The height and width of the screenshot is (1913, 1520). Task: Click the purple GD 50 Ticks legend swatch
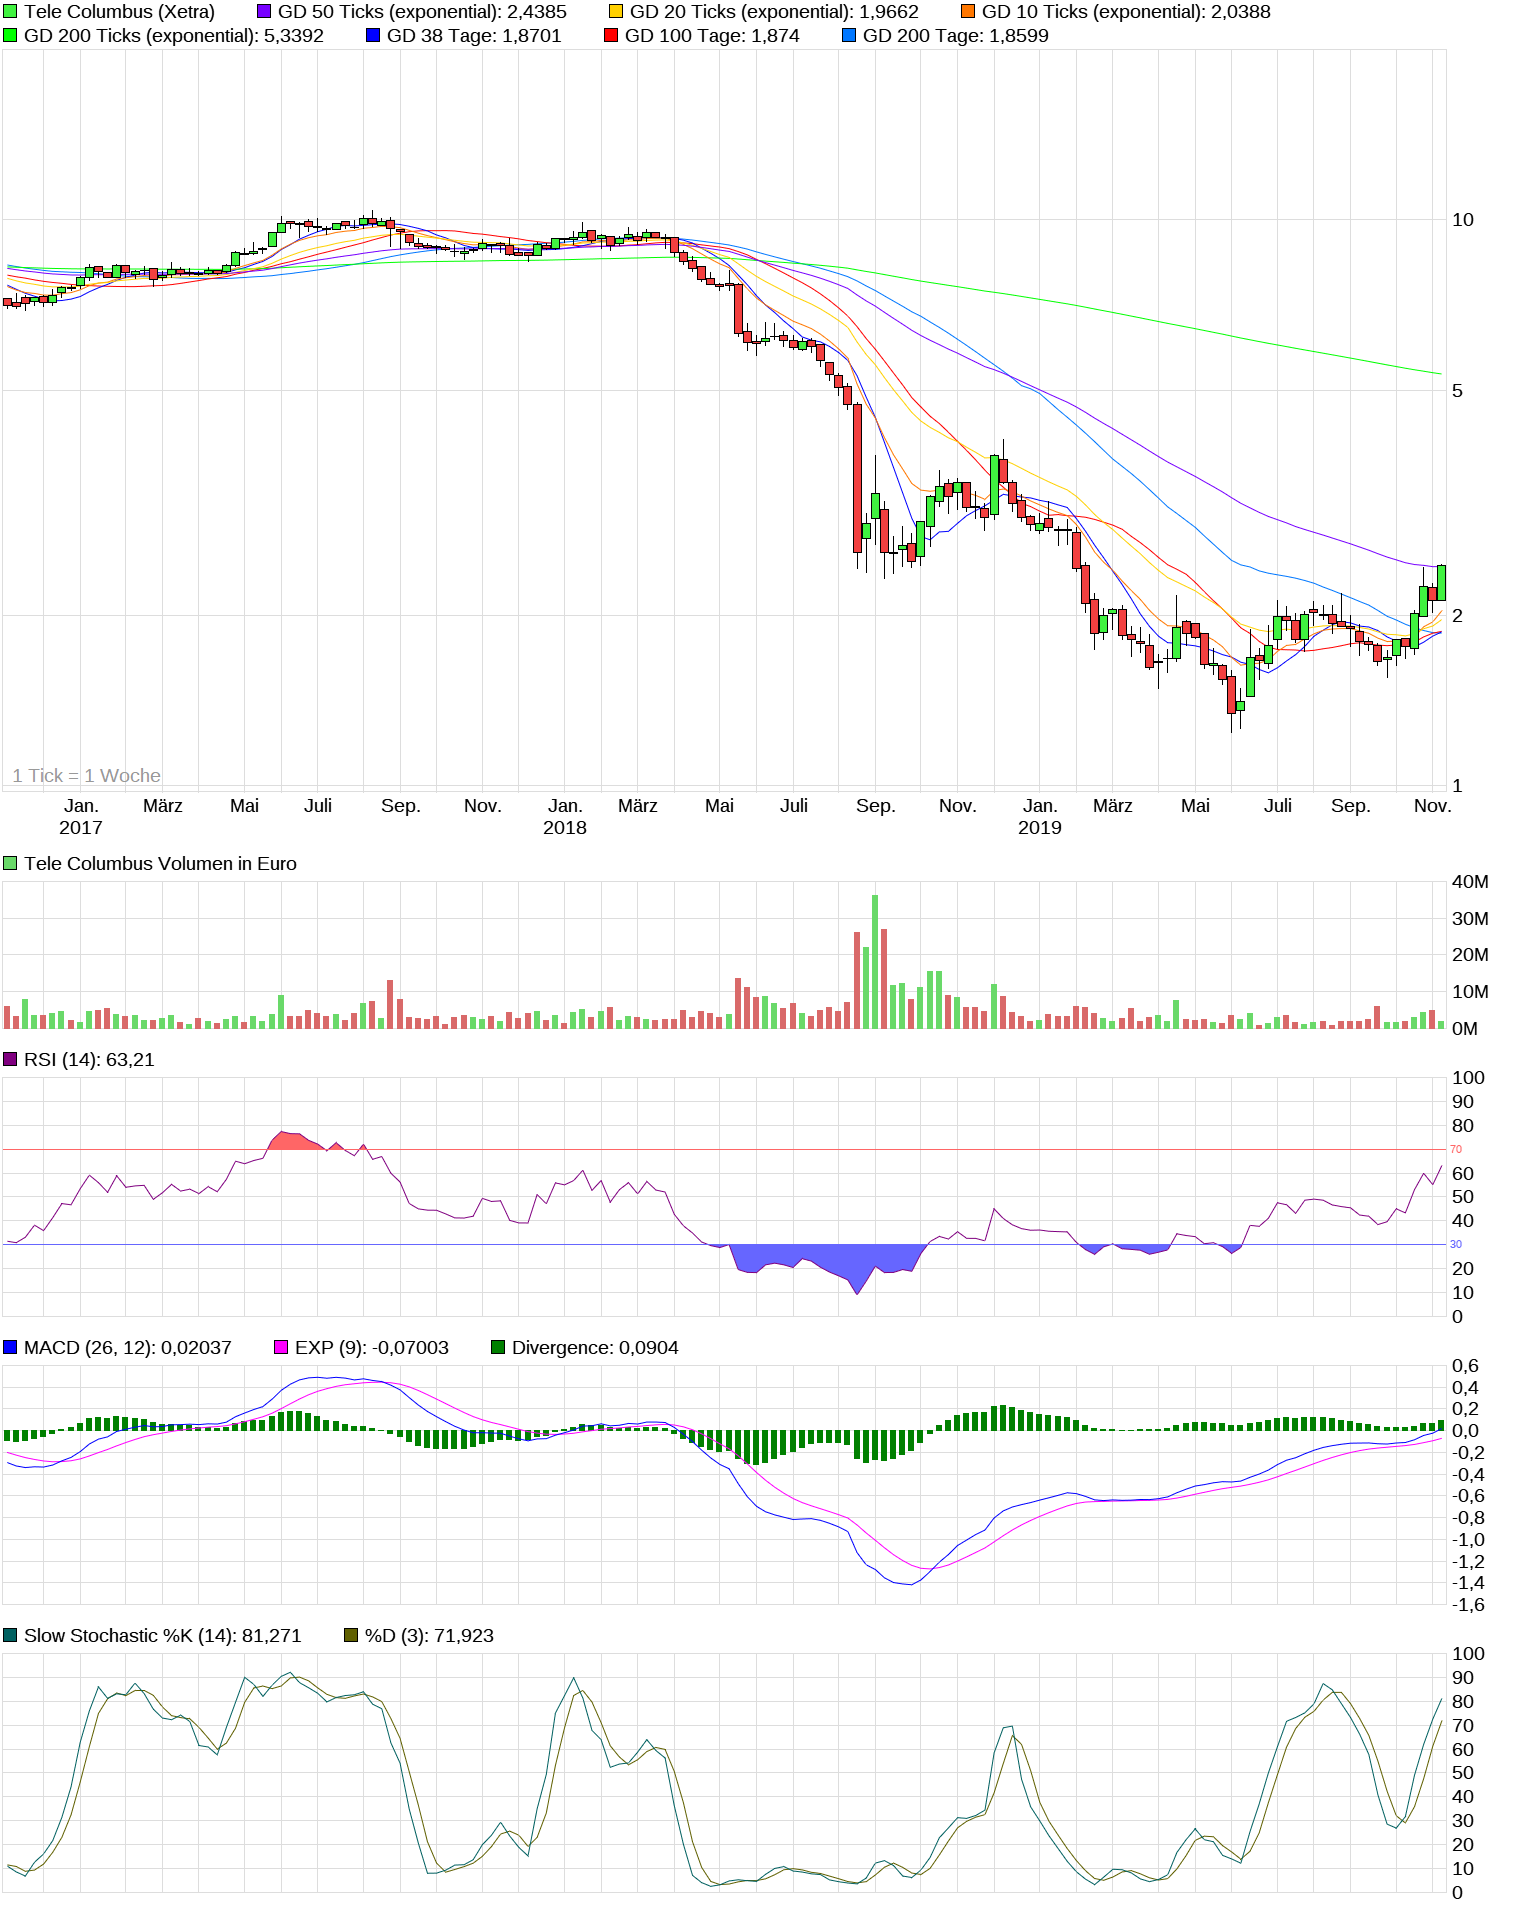point(264,12)
